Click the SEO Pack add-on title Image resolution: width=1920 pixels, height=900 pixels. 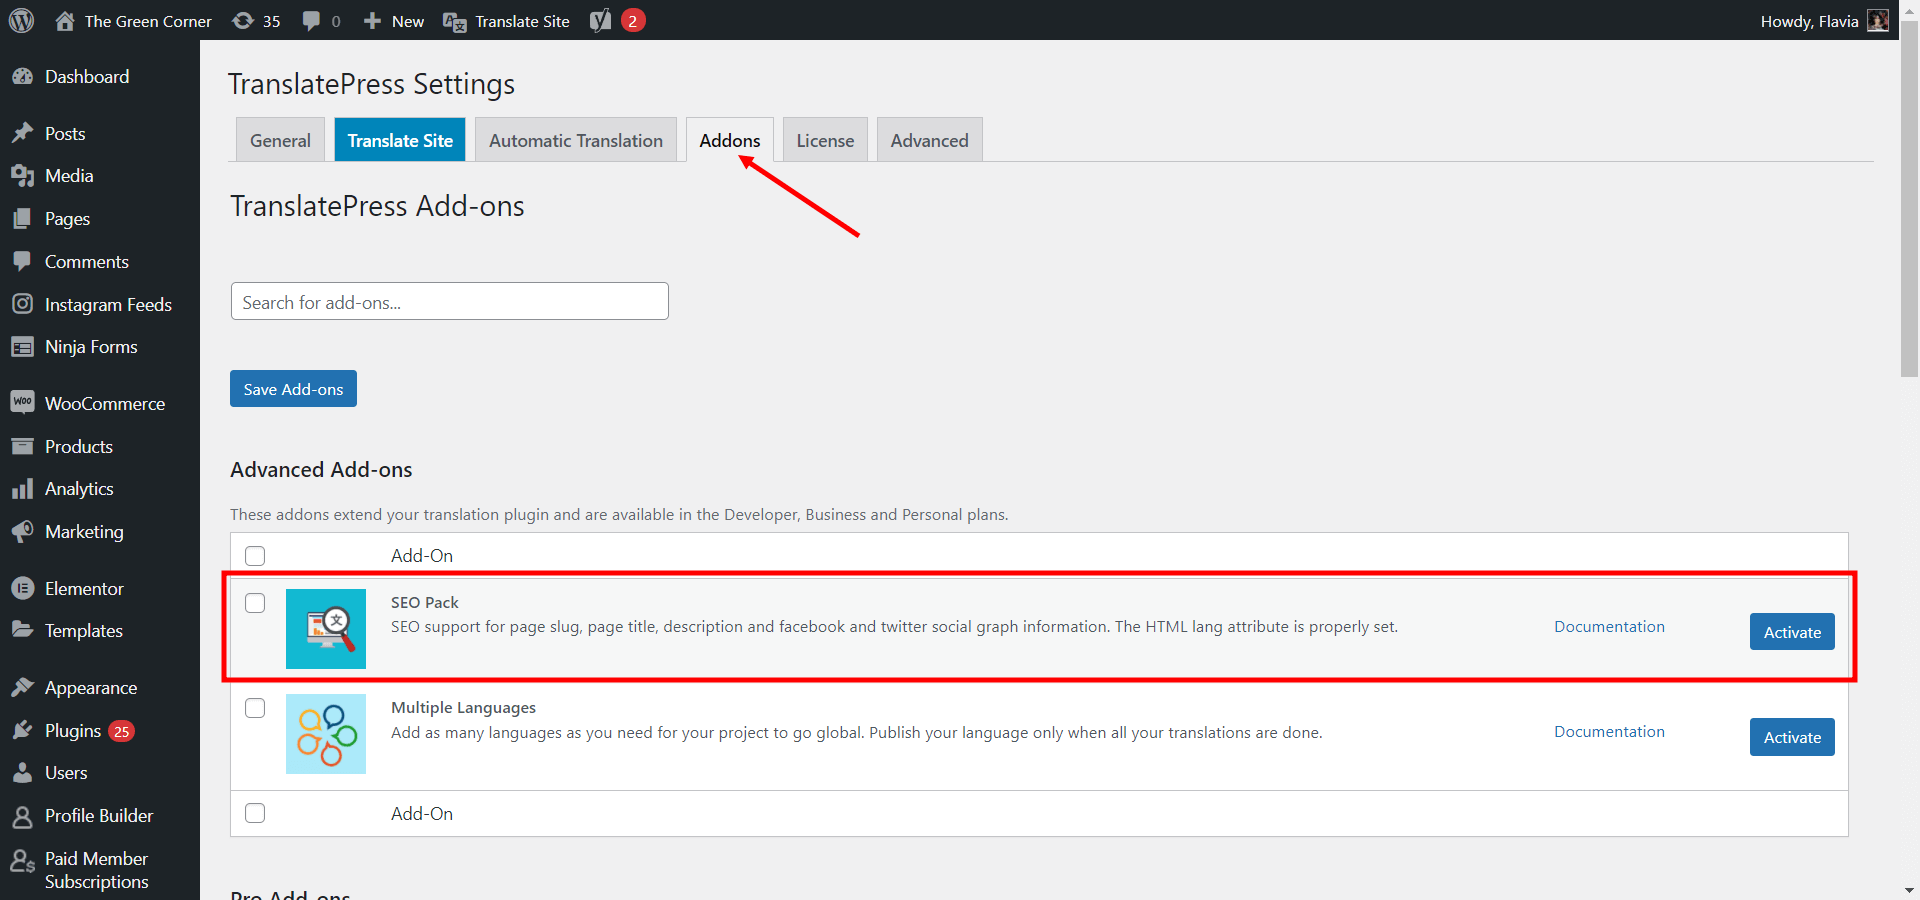pos(425,602)
